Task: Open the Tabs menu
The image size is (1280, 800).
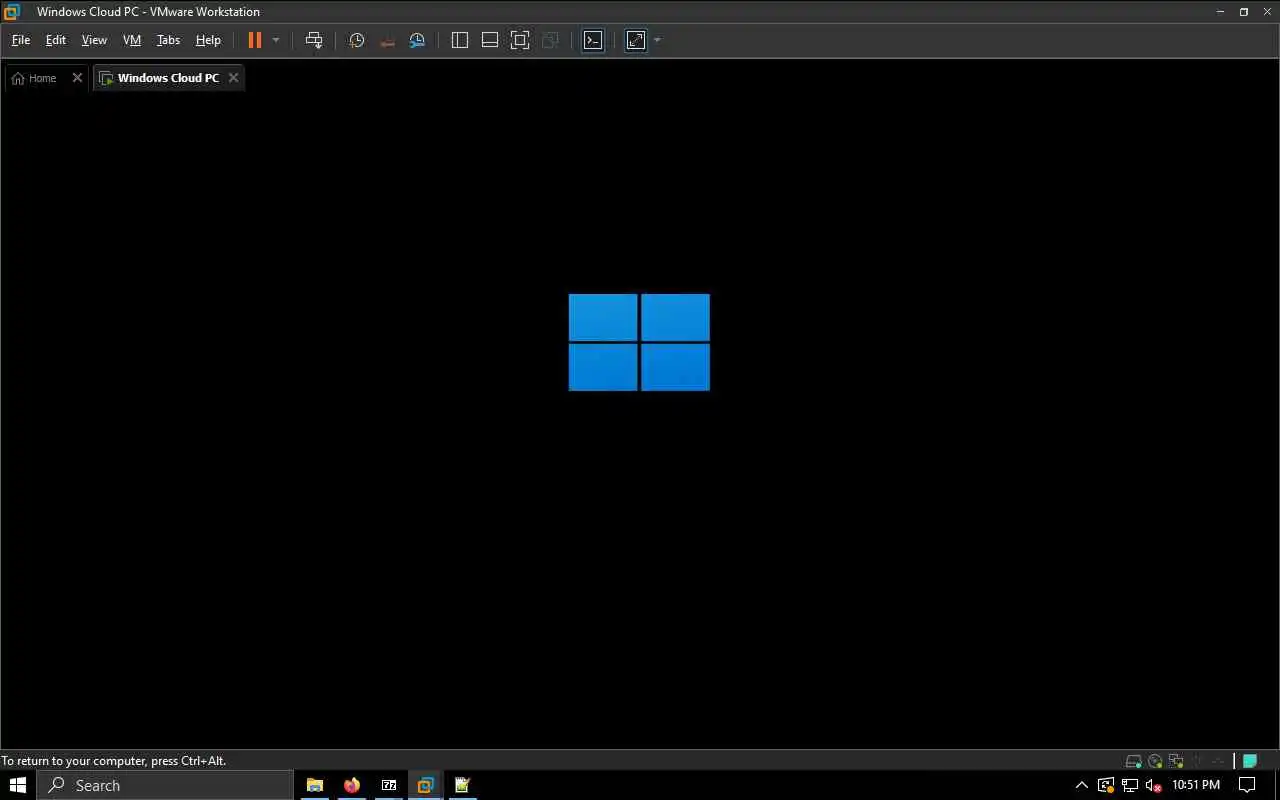Action: click(168, 40)
